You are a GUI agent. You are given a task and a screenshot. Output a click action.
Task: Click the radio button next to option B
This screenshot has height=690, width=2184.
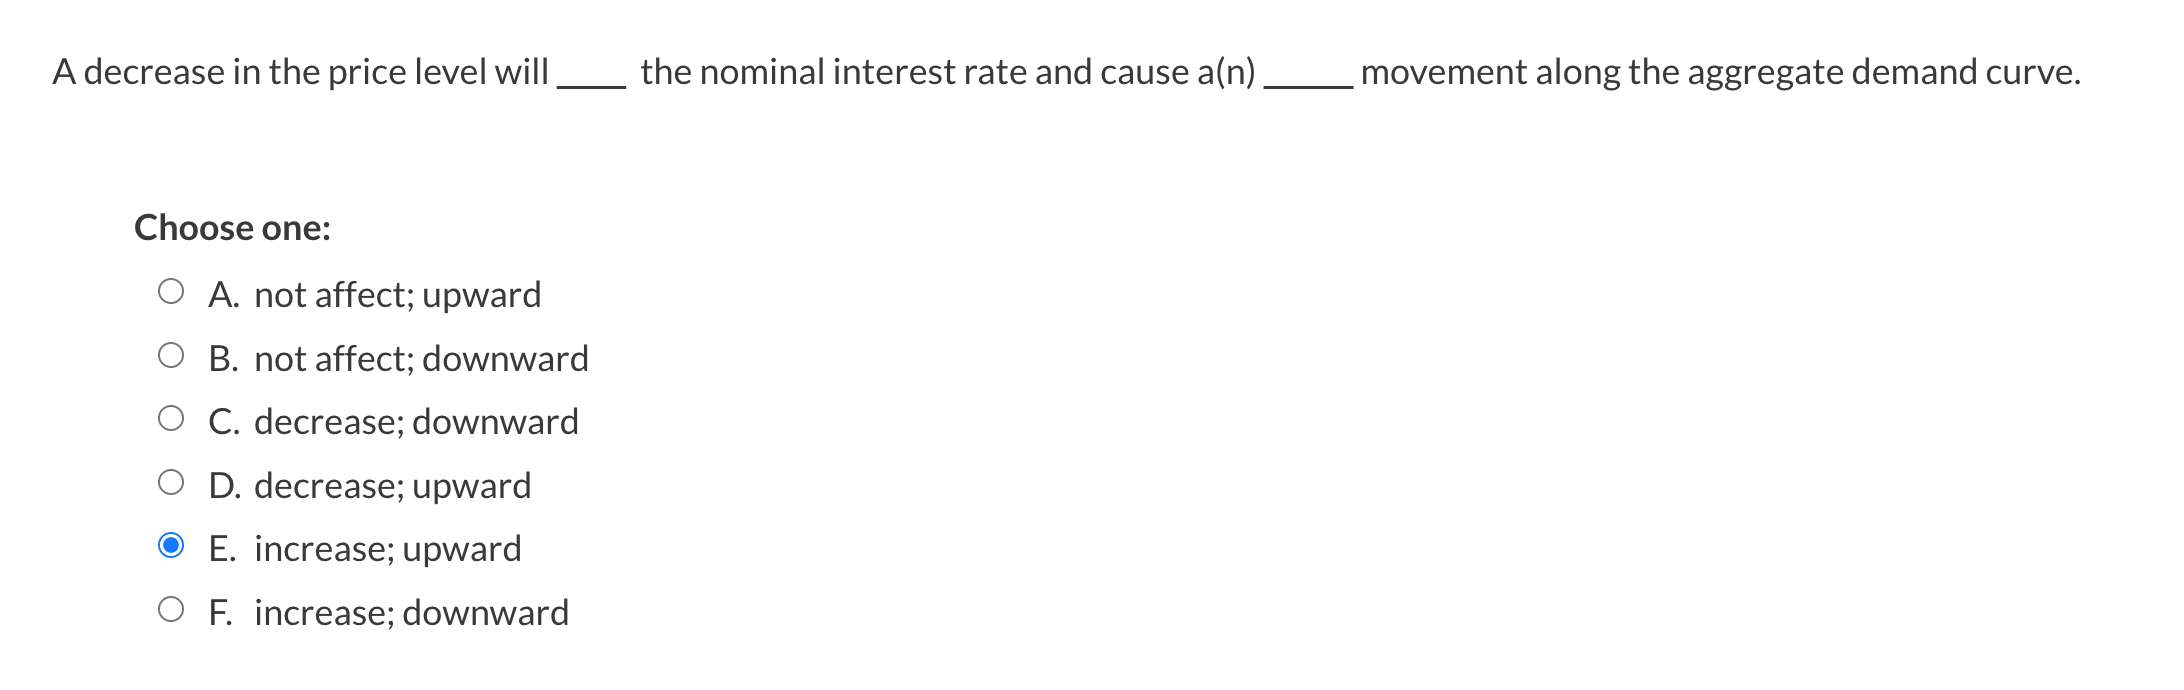point(172,353)
